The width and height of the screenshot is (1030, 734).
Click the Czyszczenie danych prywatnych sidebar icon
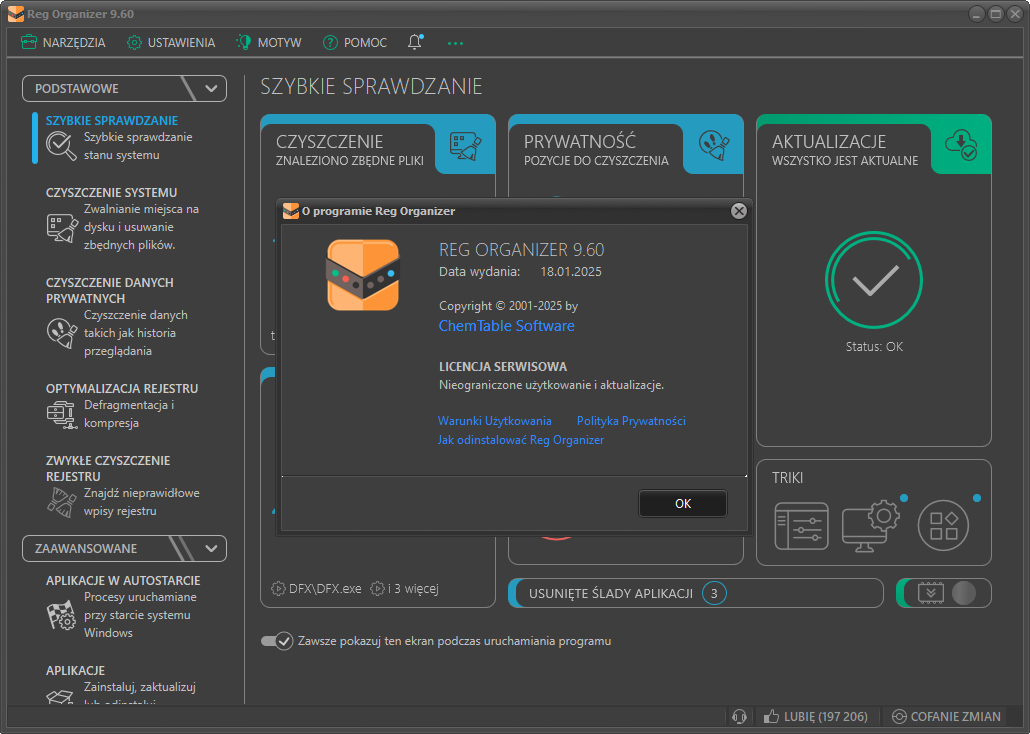[62, 333]
